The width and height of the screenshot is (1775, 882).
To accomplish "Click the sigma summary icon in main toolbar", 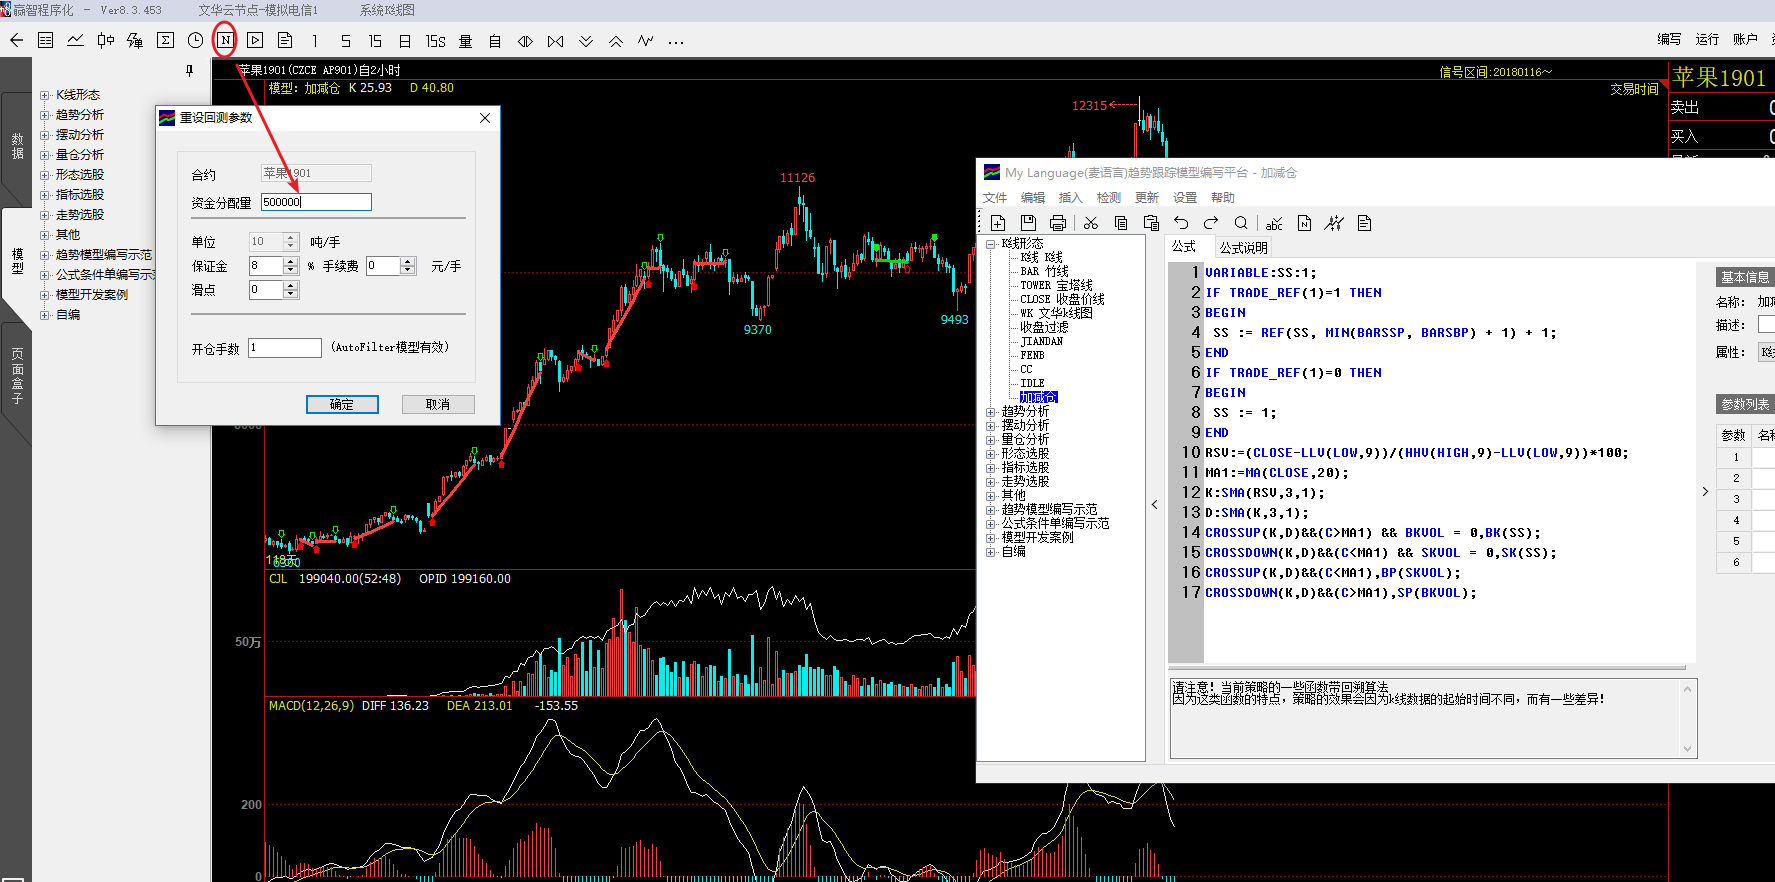I will pyautogui.click(x=165, y=41).
